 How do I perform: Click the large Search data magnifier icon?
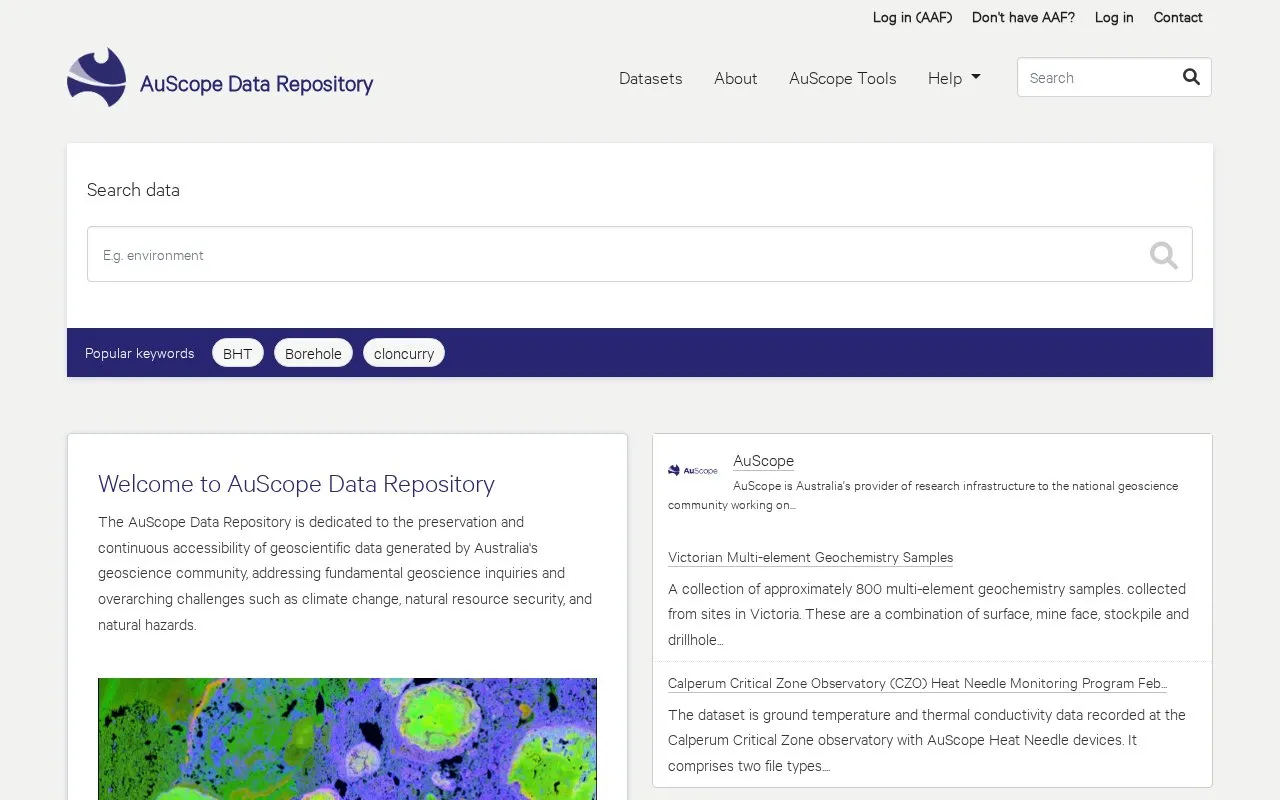pyautogui.click(x=1163, y=255)
